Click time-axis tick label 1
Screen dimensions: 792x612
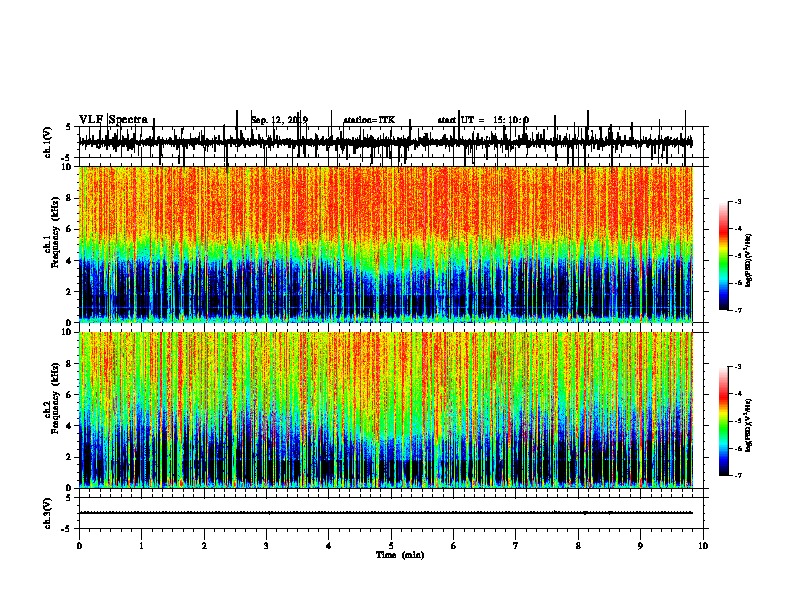point(141,546)
